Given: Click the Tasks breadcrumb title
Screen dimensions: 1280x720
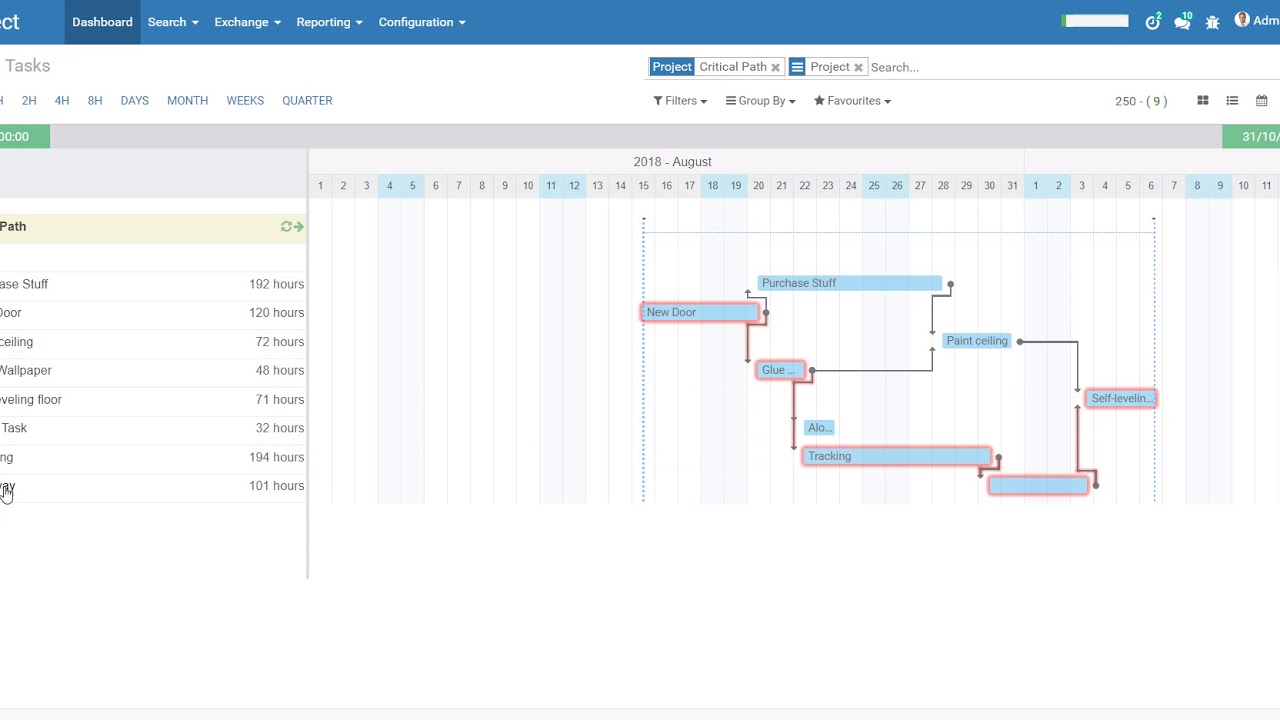Looking at the screenshot, I should pyautogui.click(x=27, y=66).
